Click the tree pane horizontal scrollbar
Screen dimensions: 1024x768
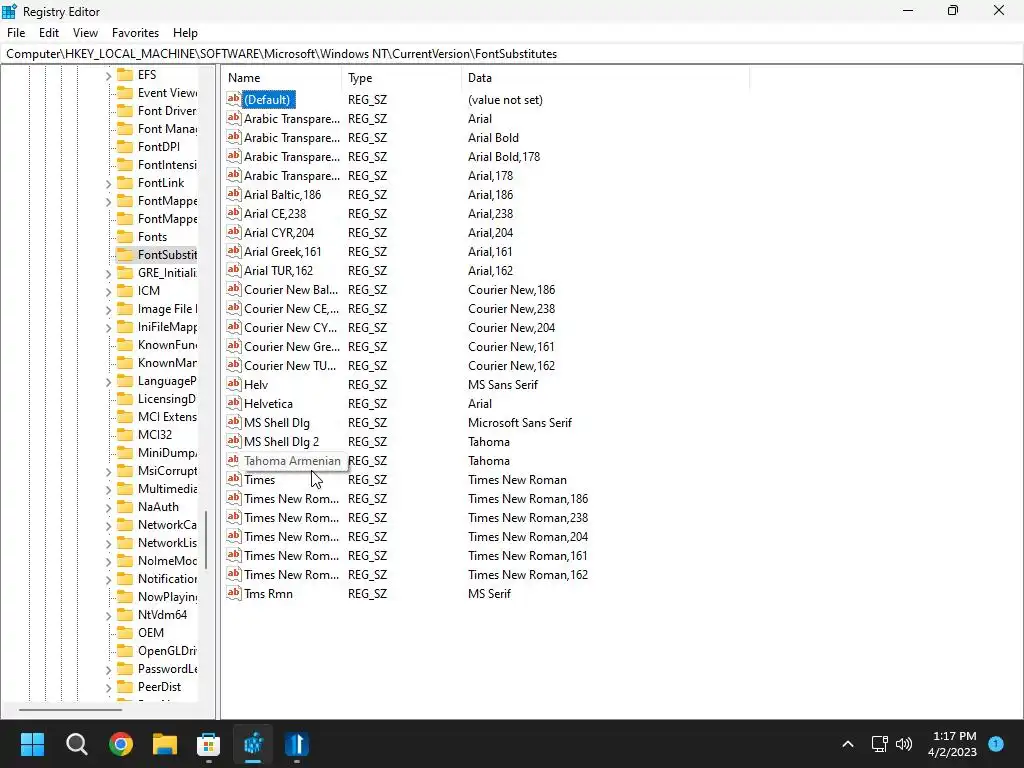pyautogui.click(x=71, y=709)
